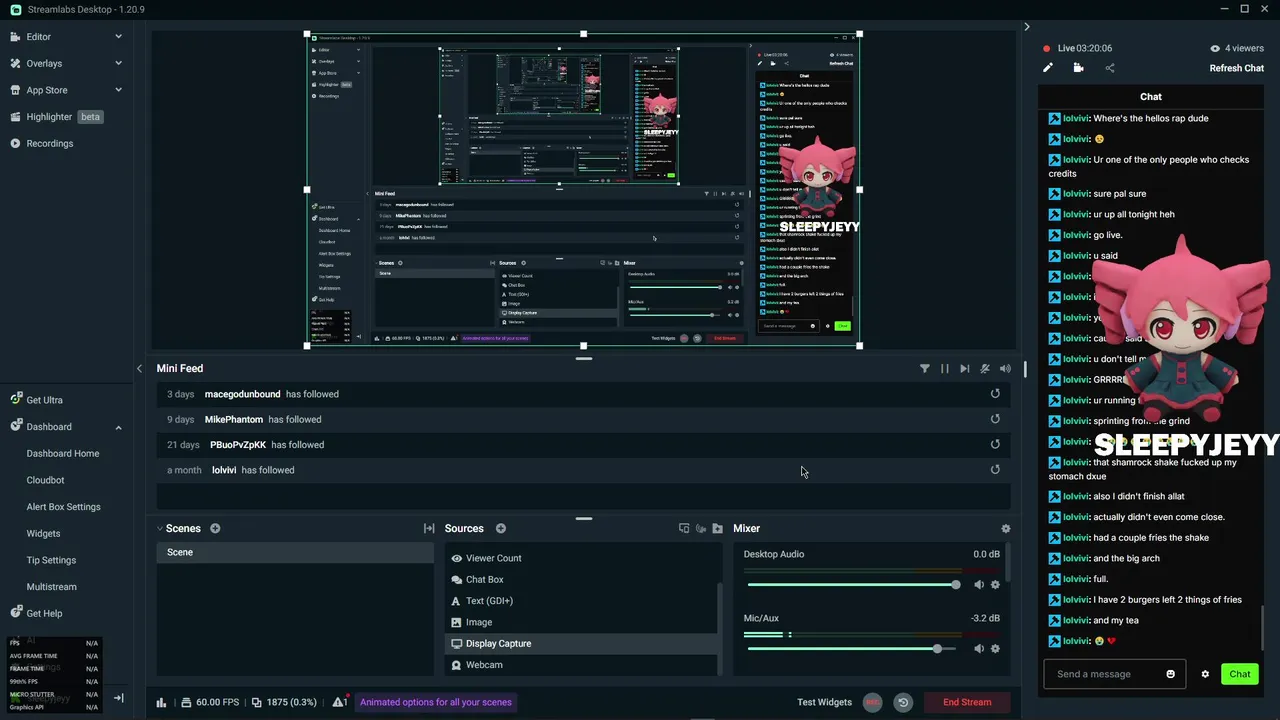Open Overlays in sidebar

tap(44, 63)
